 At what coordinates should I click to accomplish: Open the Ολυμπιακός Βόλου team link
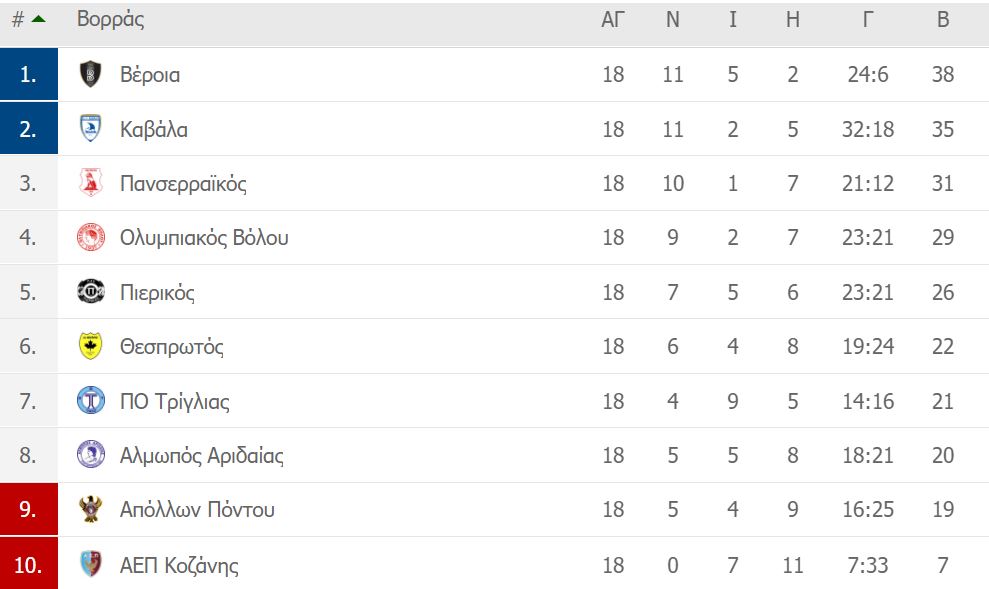204,238
